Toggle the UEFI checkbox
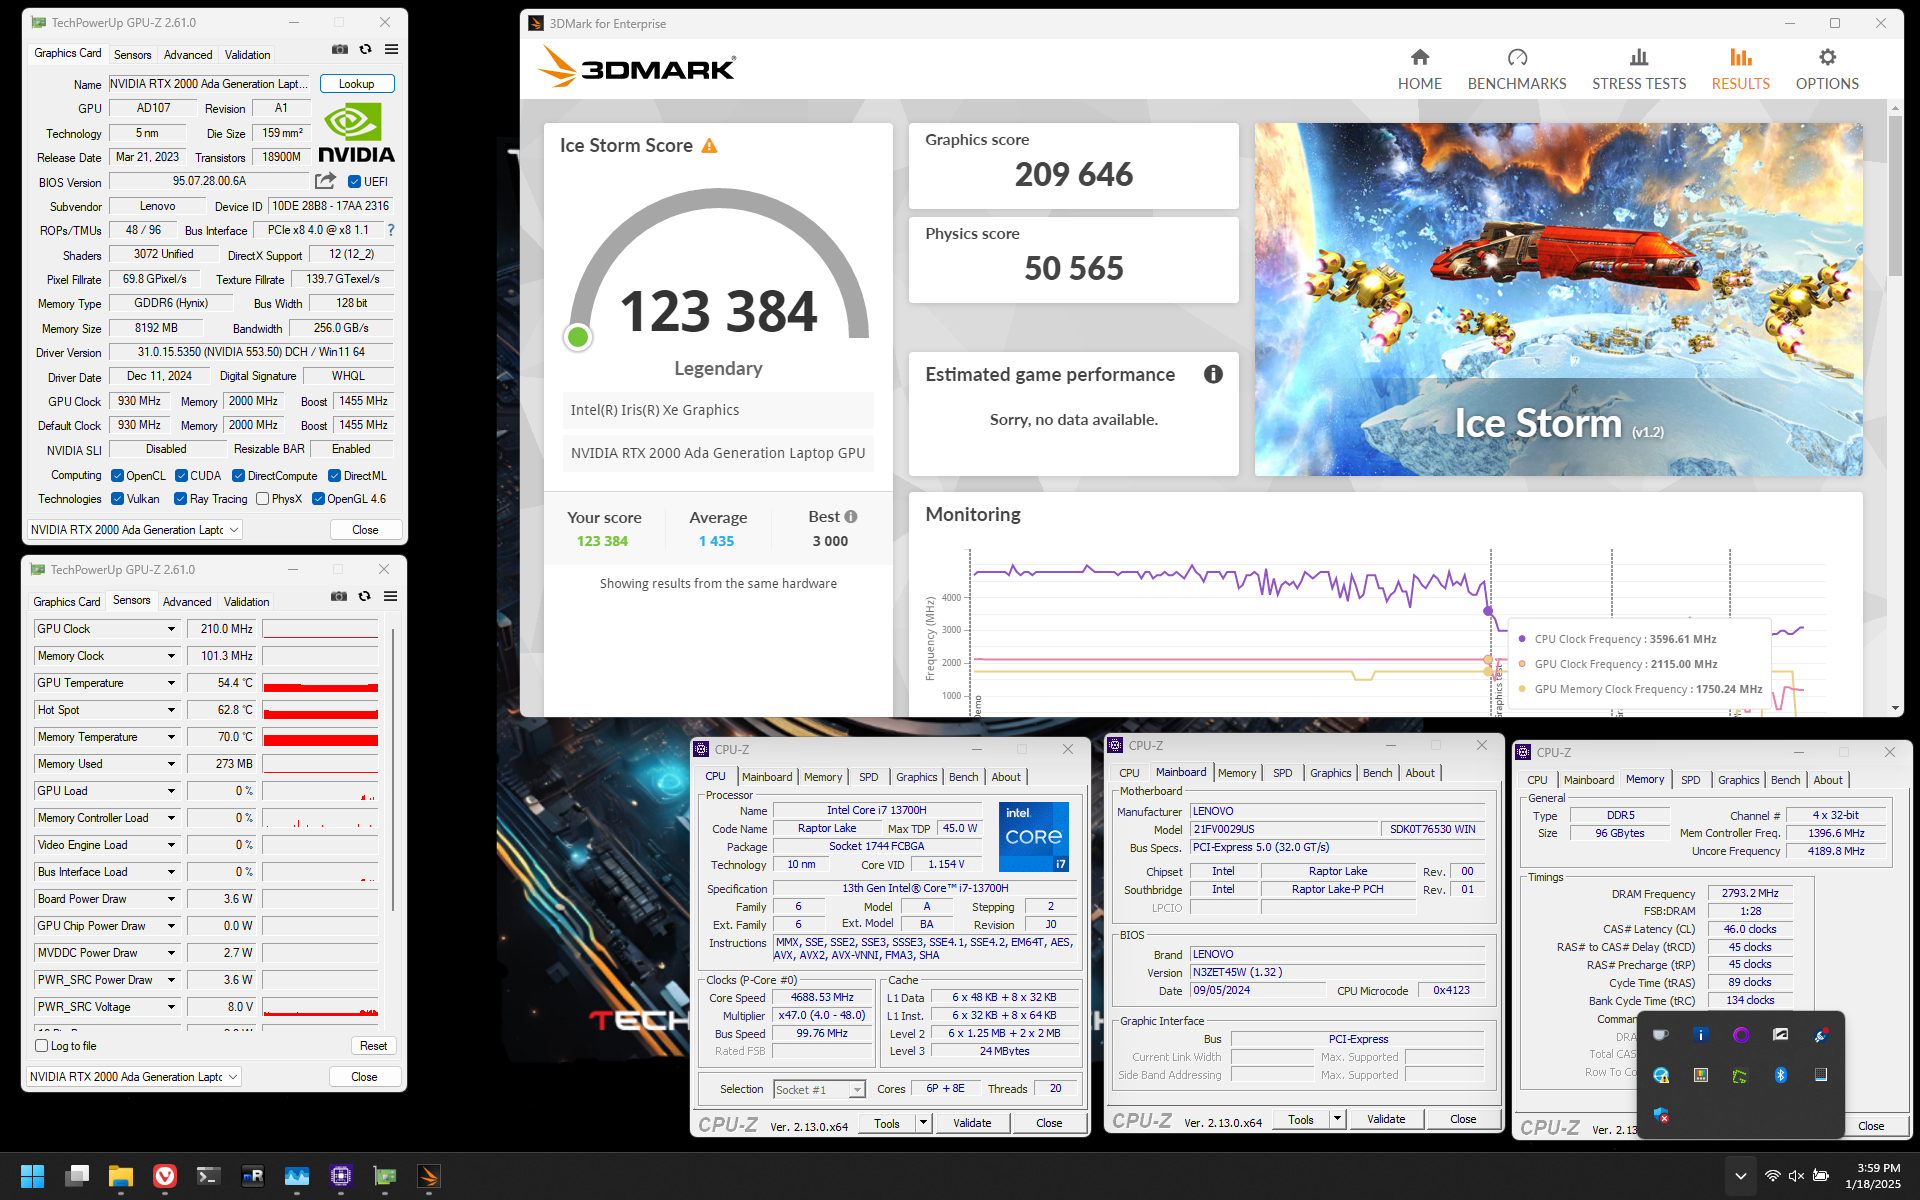The image size is (1920, 1200). pyautogui.click(x=354, y=182)
